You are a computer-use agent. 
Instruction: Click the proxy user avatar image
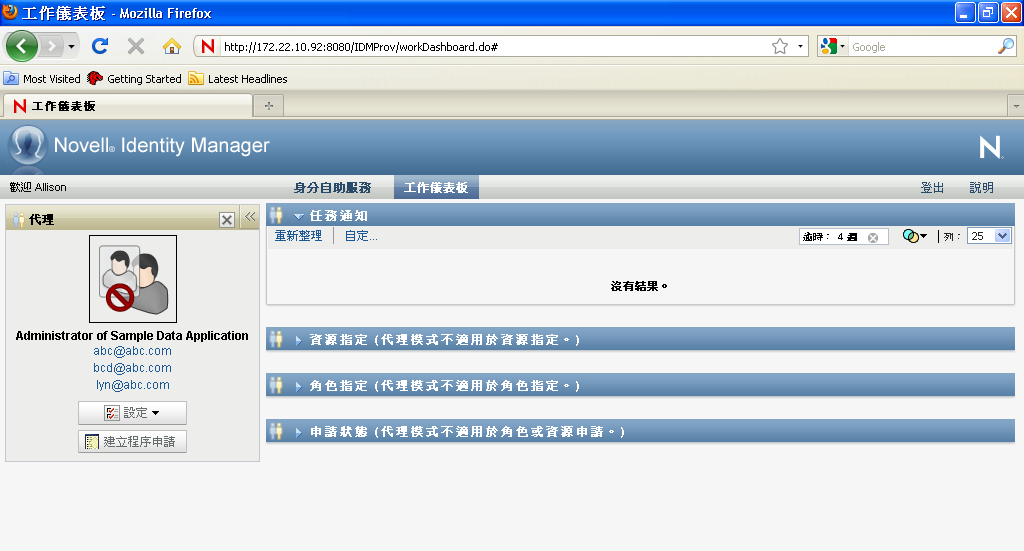[x=133, y=279]
